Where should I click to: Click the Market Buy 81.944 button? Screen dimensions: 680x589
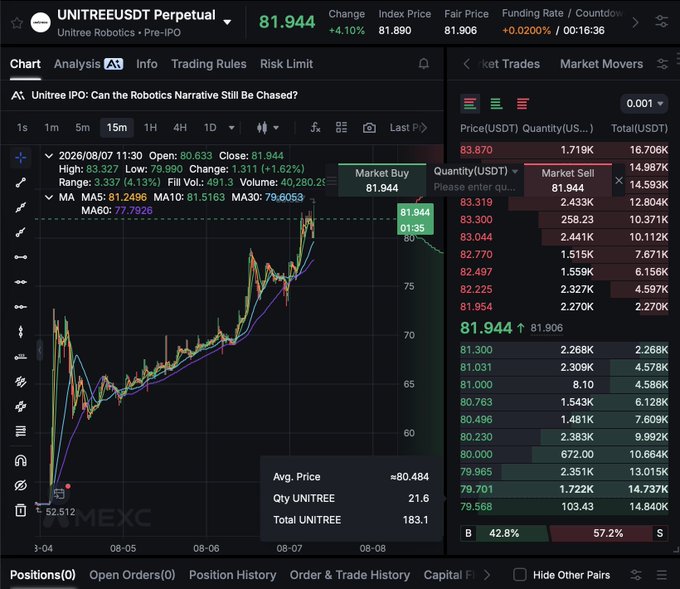point(382,180)
